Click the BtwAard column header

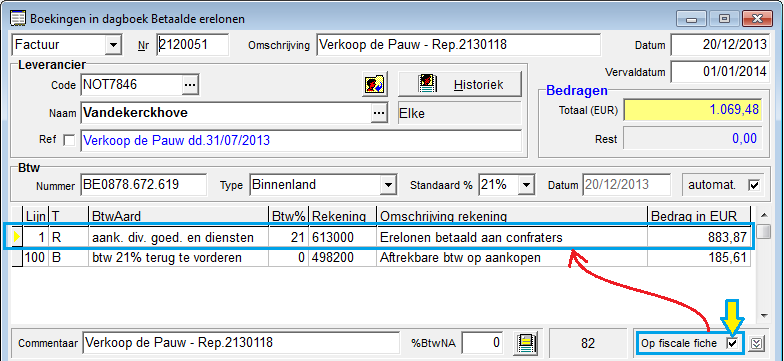point(178,216)
